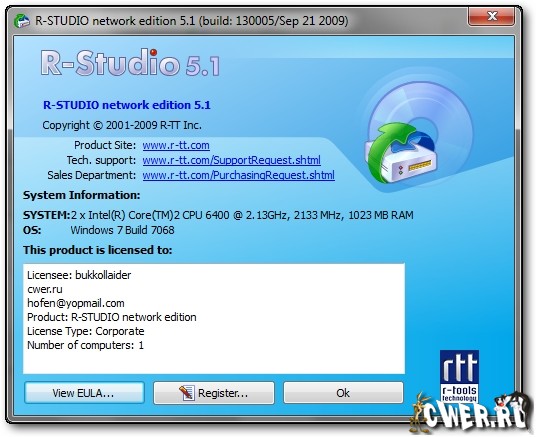Click the R-Studio title bar app icon
536x437 pixels.
[x=22, y=21]
